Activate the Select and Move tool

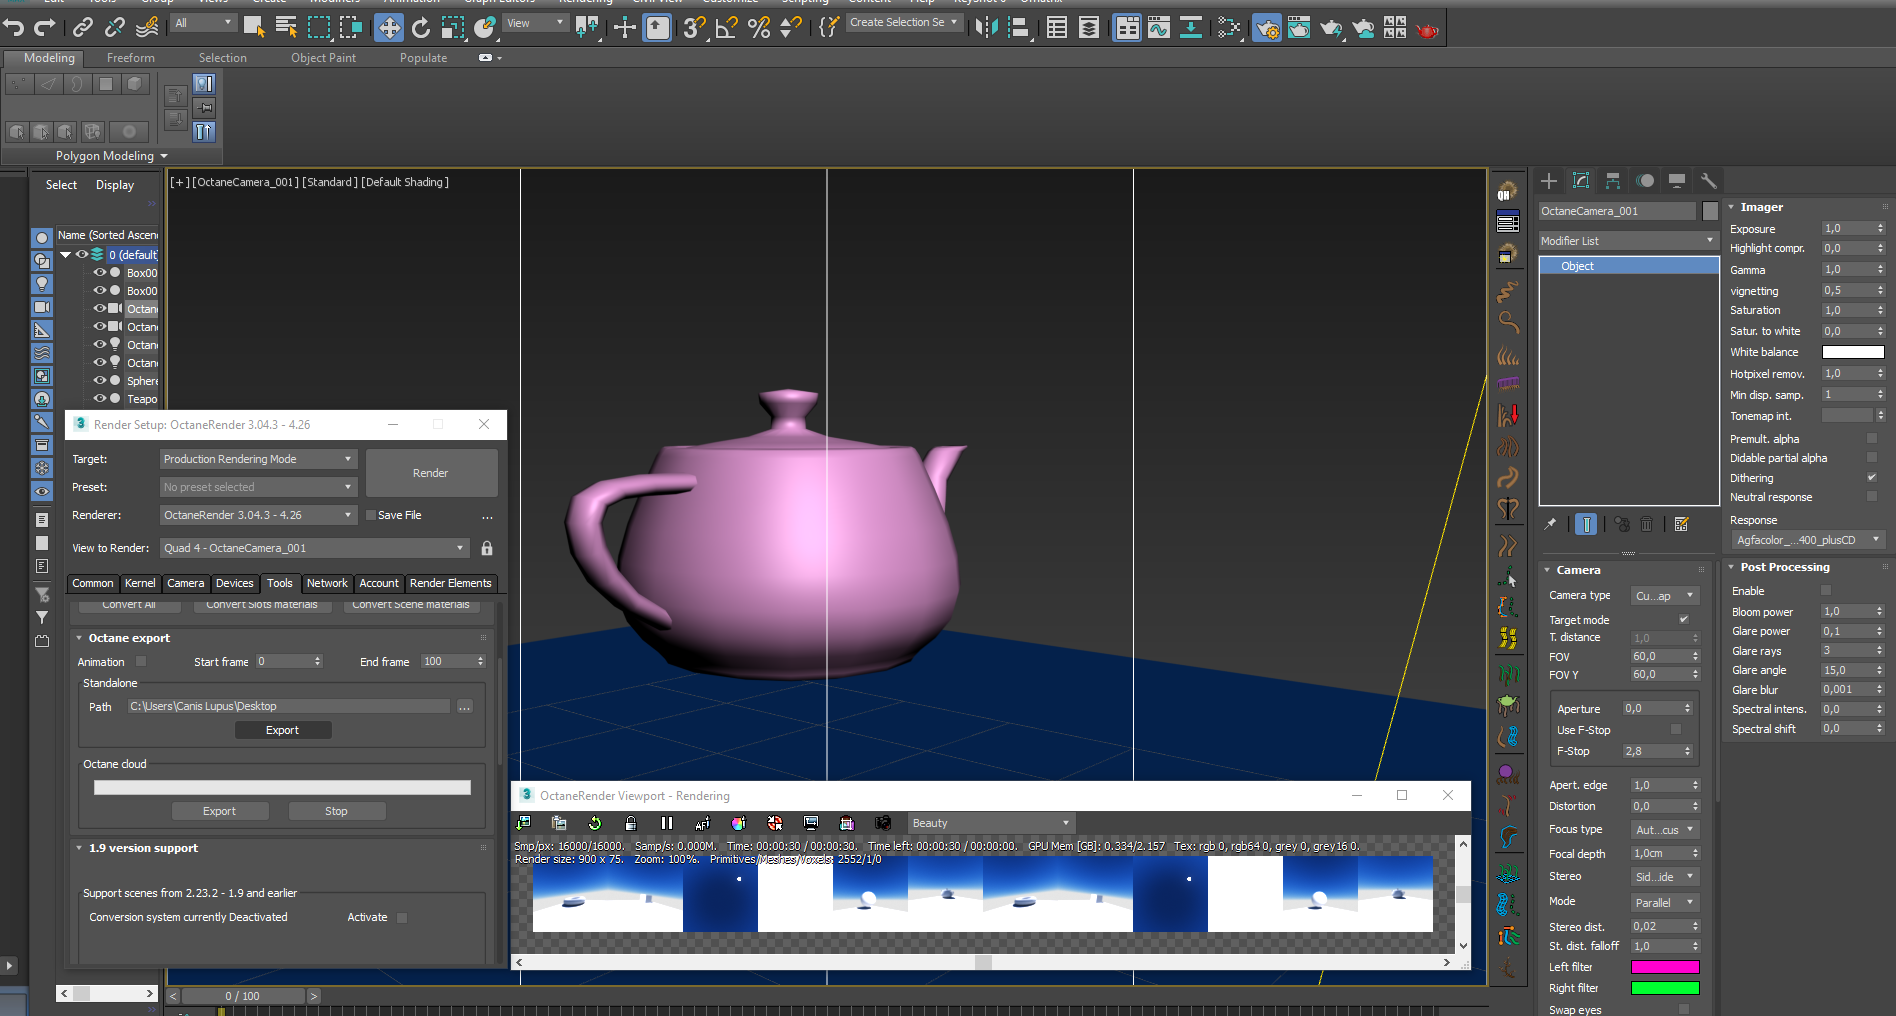tap(389, 27)
